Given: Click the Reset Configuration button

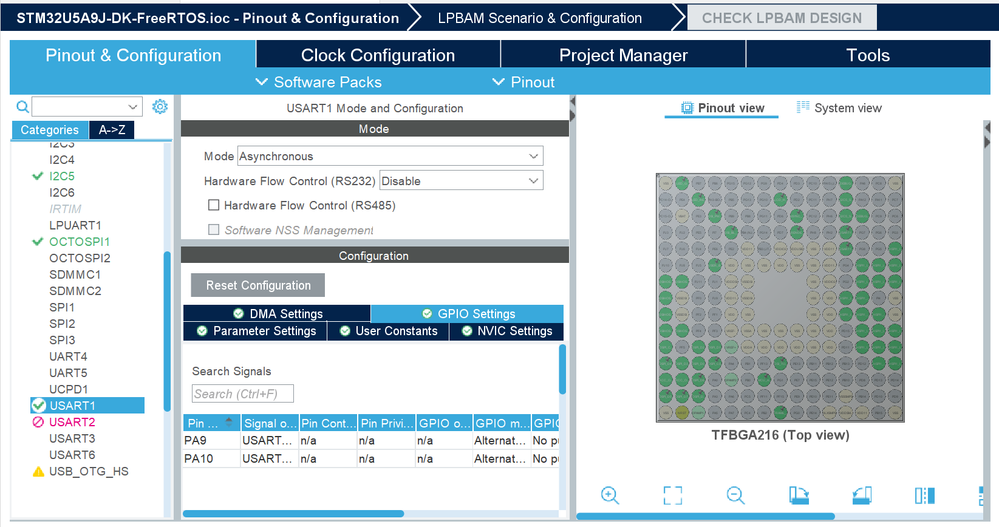Looking at the screenshot, I should point(258,285).
